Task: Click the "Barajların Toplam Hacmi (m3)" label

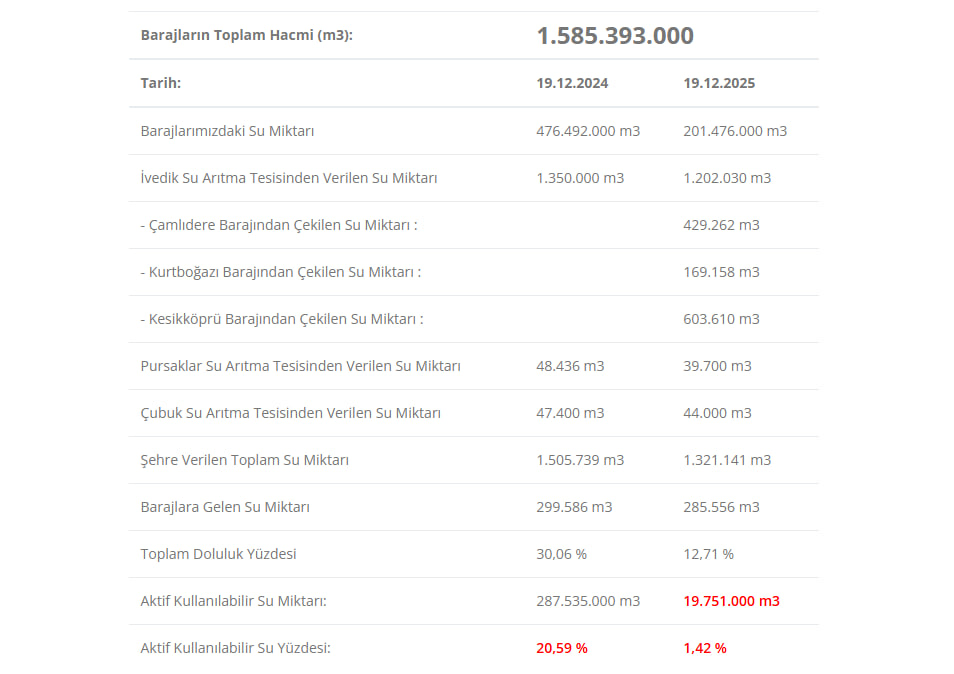Action: 247,35
